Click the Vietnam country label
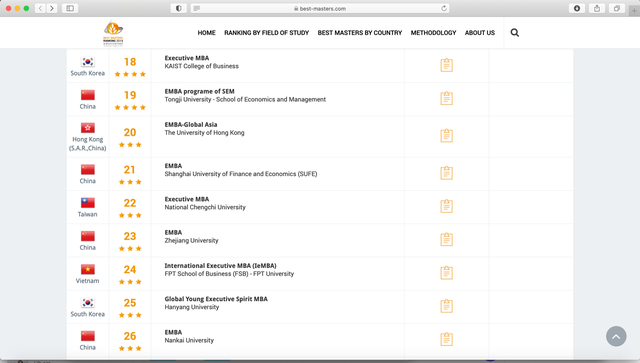This screenshot has height=363, width=640. 87,281
